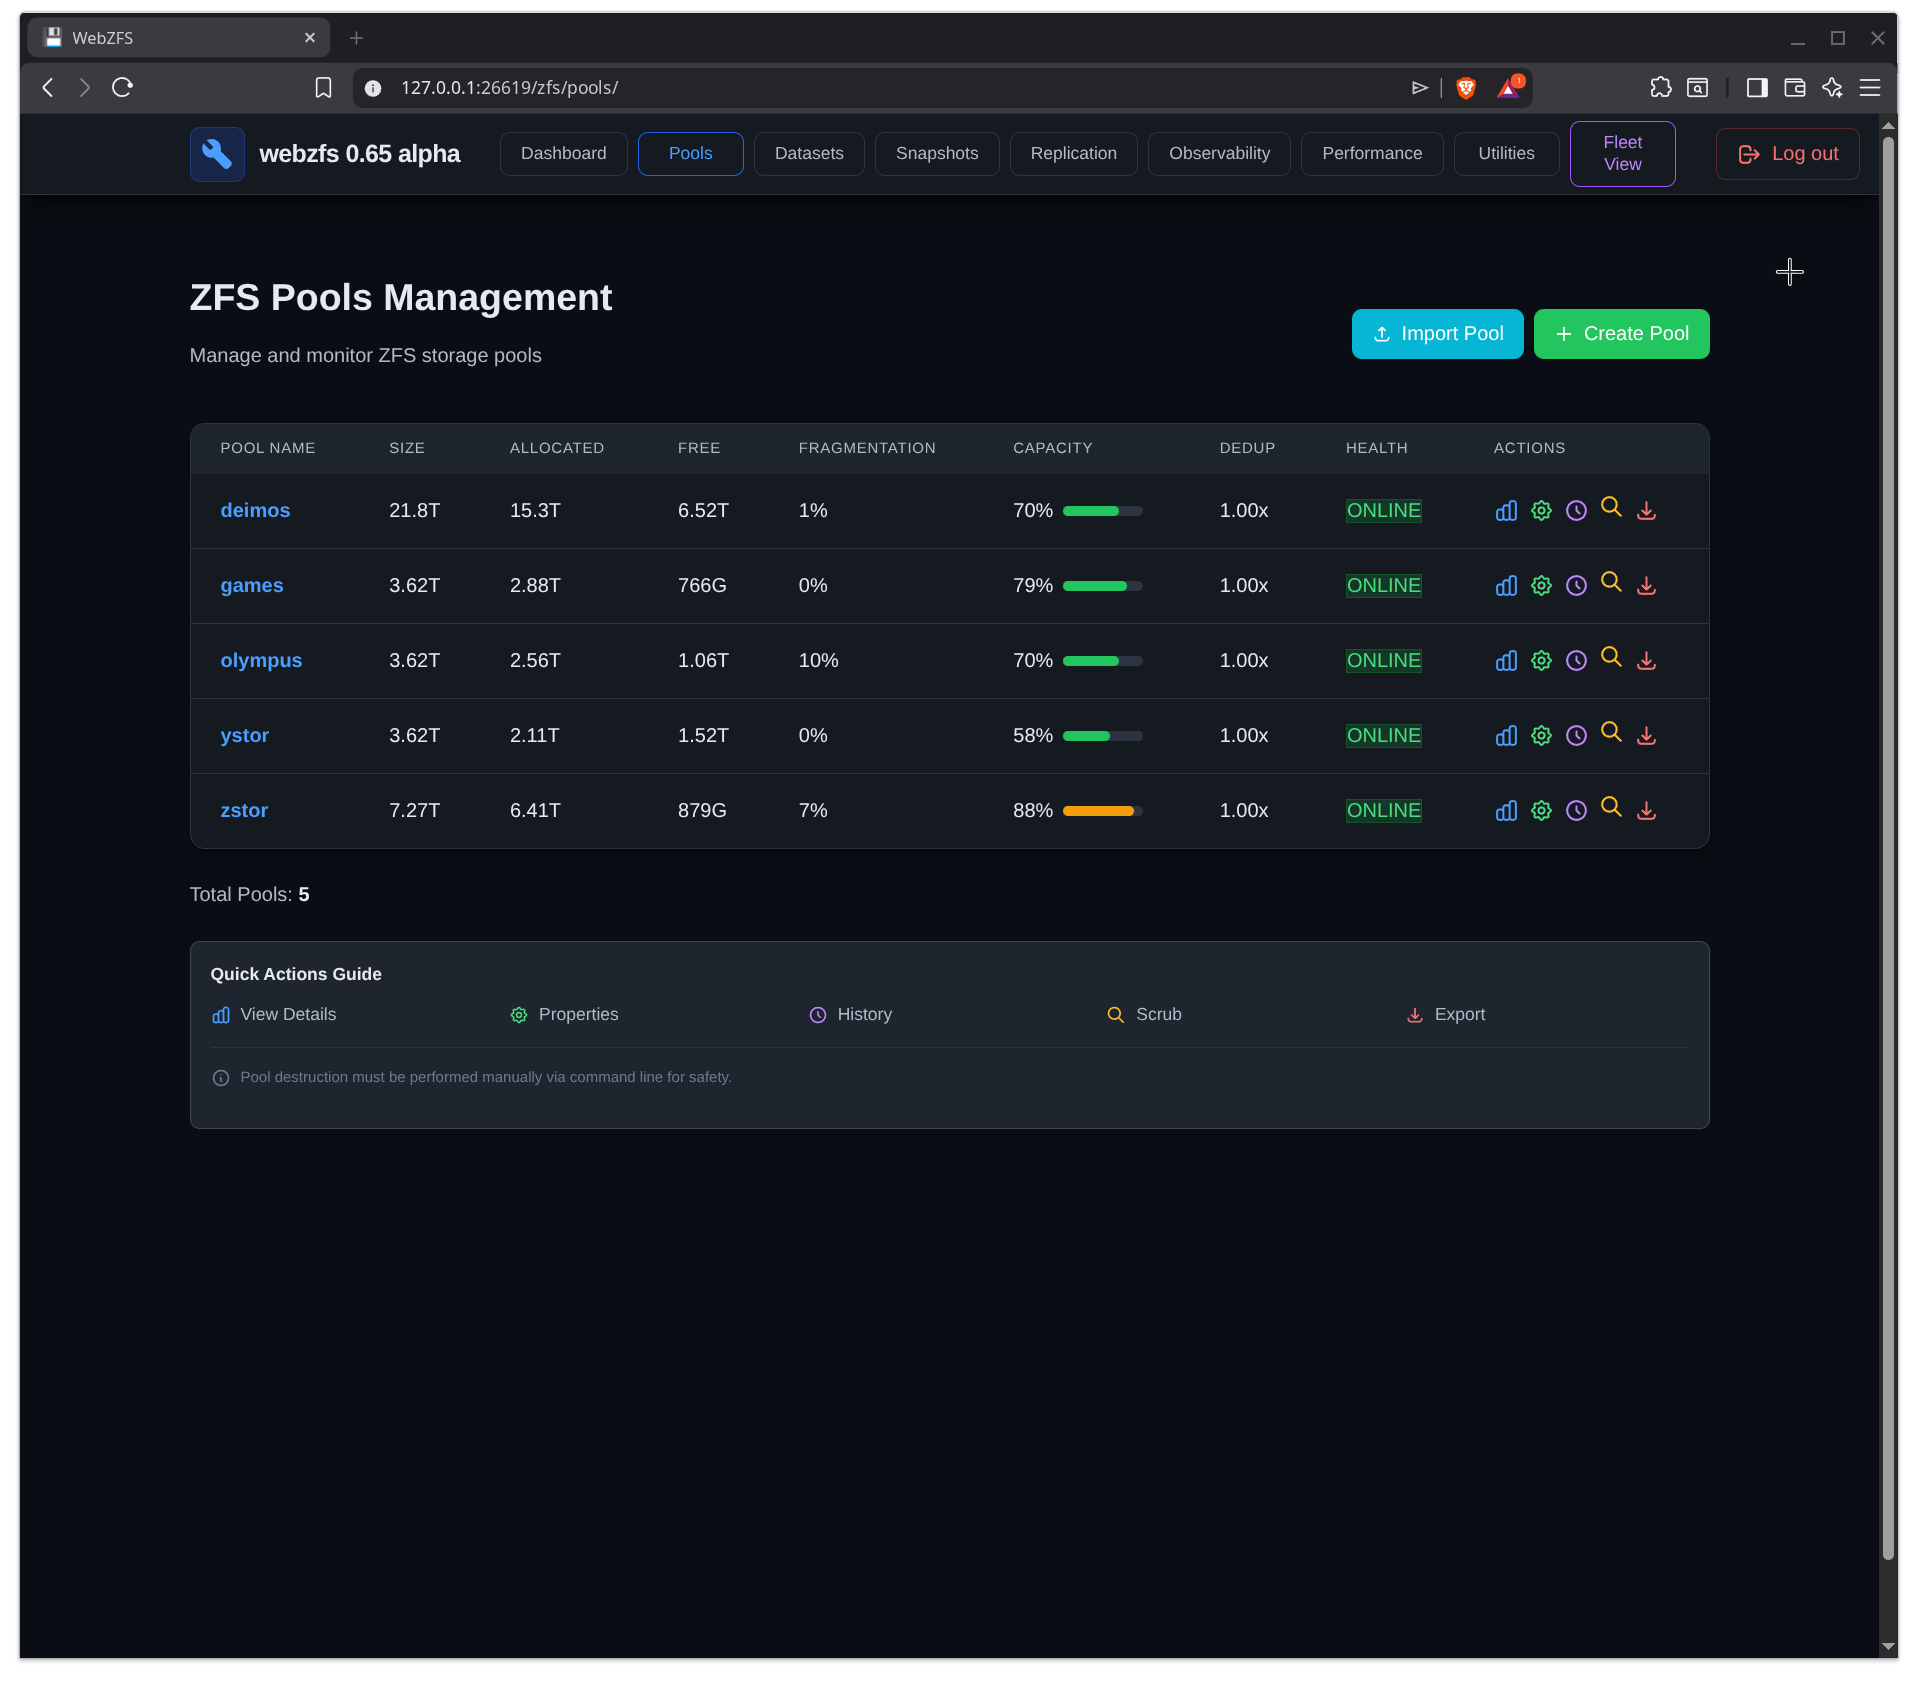Click the Brave shield icon in the toolbar
Image resolution: width=1918 pixels, height=1698 pixels.
point(1464,87)
